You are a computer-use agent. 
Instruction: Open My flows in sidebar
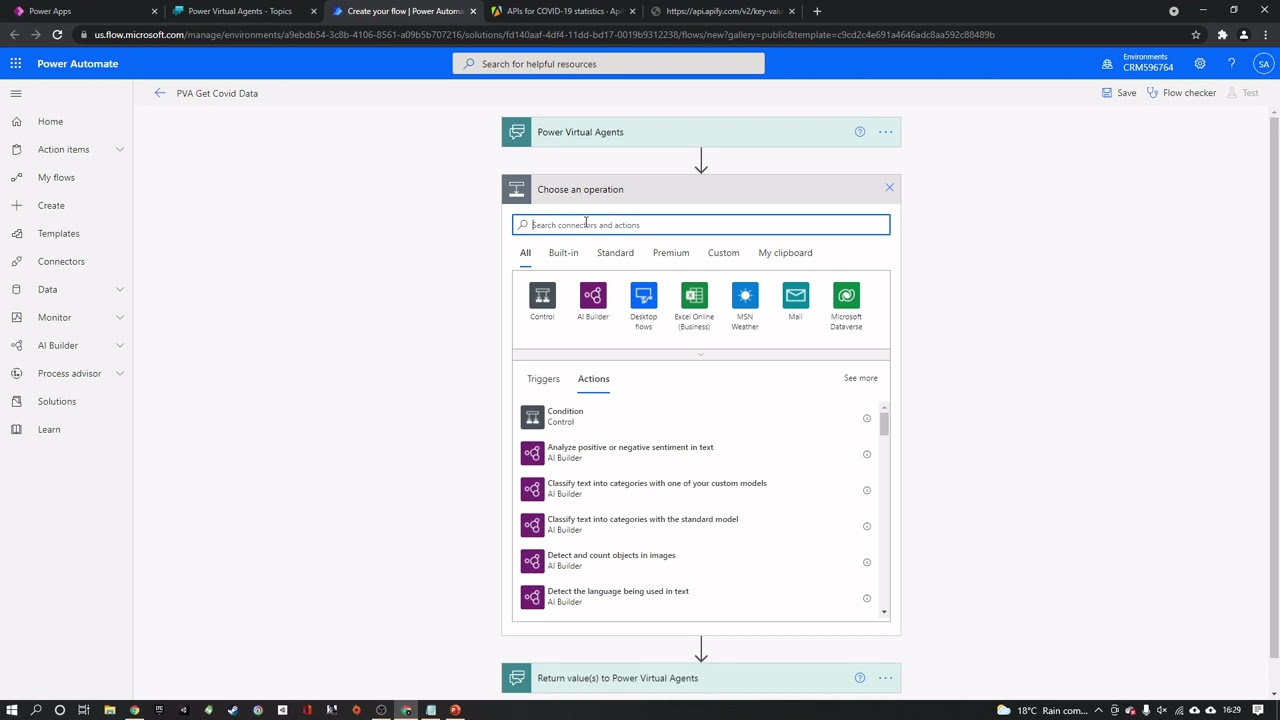tap(56, 177)
